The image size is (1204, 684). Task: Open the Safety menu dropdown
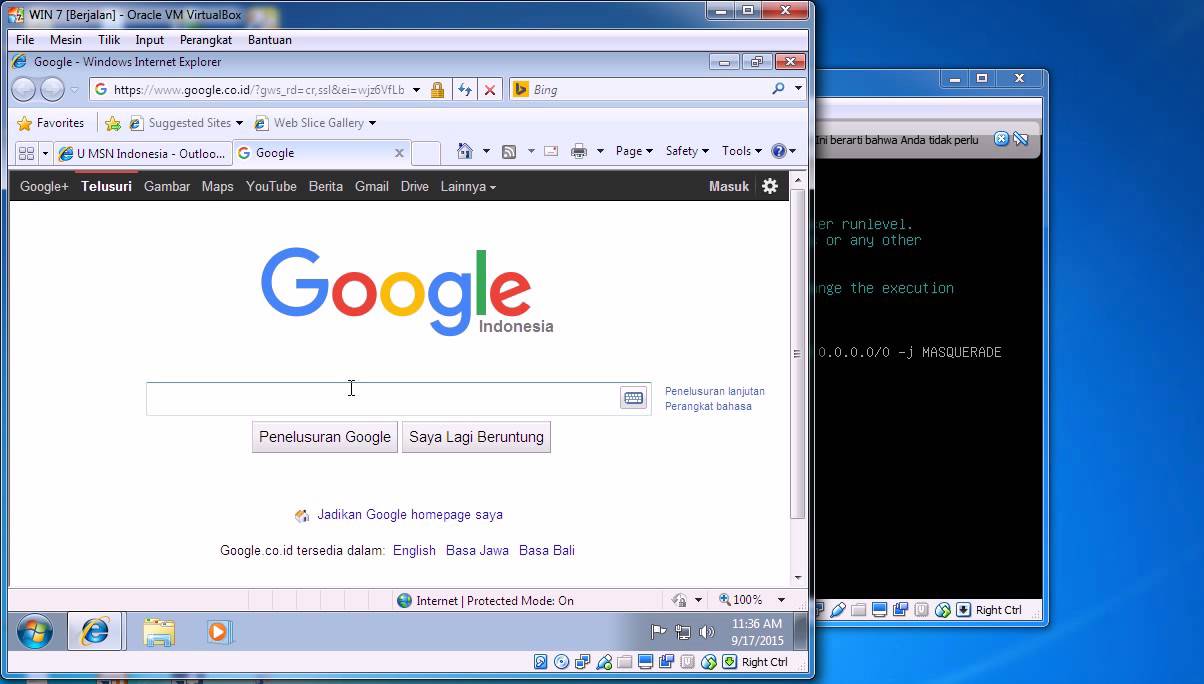pyautogui.click(x=687, y=151)
